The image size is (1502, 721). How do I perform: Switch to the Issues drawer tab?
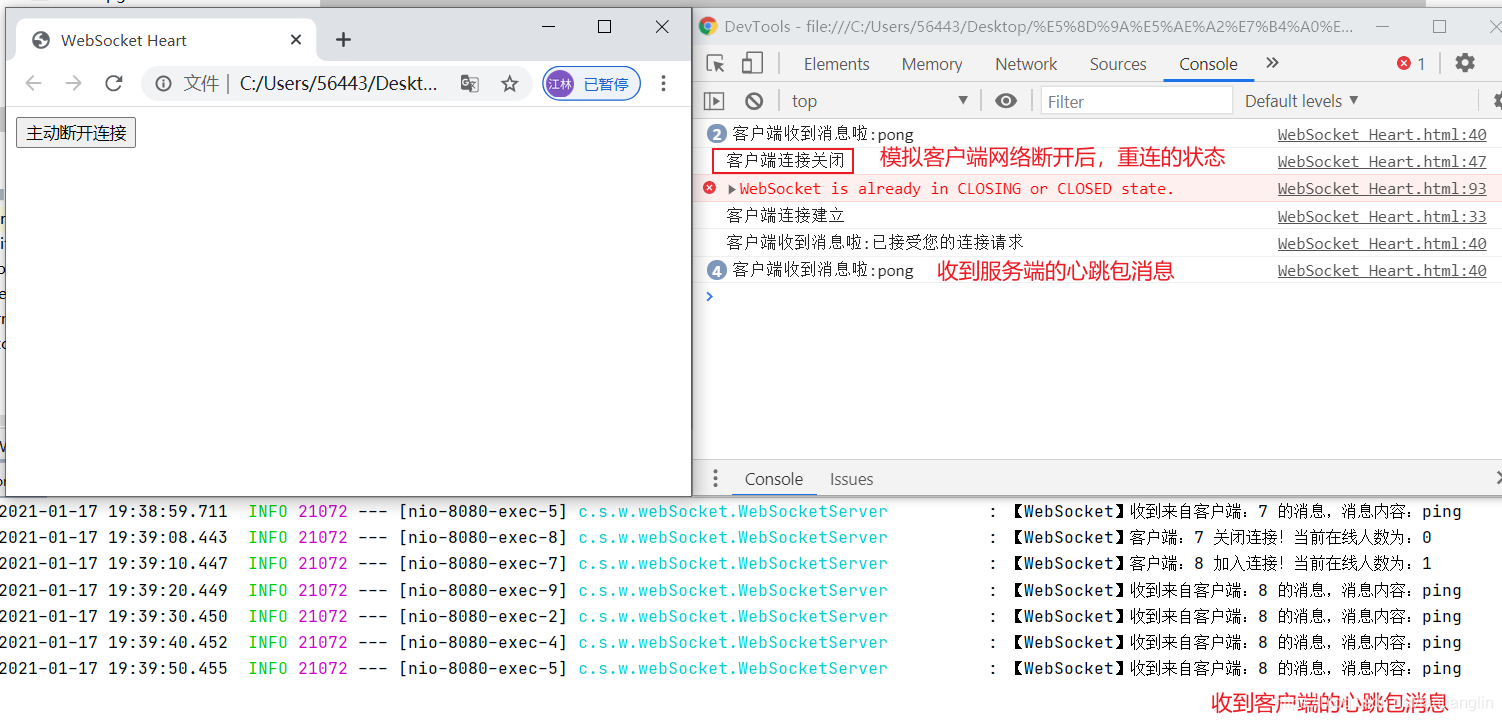pos(851,479)
